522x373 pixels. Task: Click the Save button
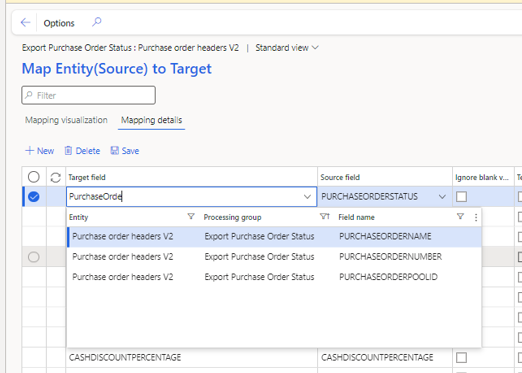click(x=125, y=151)
